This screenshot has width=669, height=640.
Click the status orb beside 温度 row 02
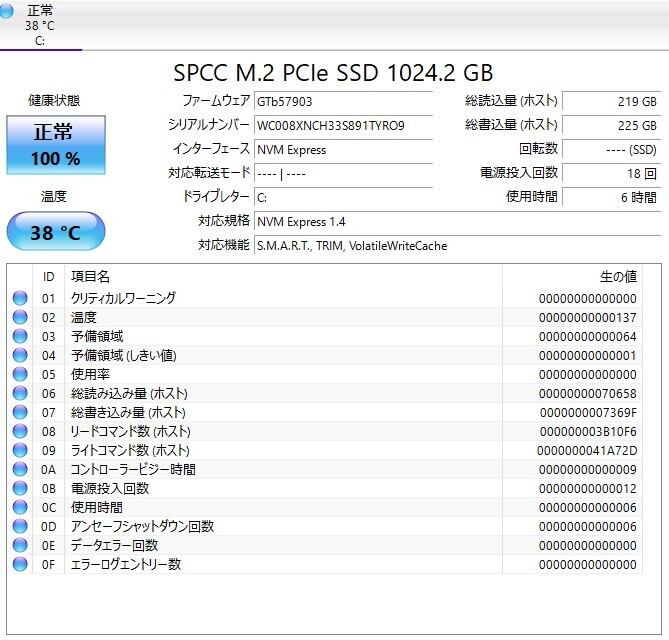pos(20,317)
